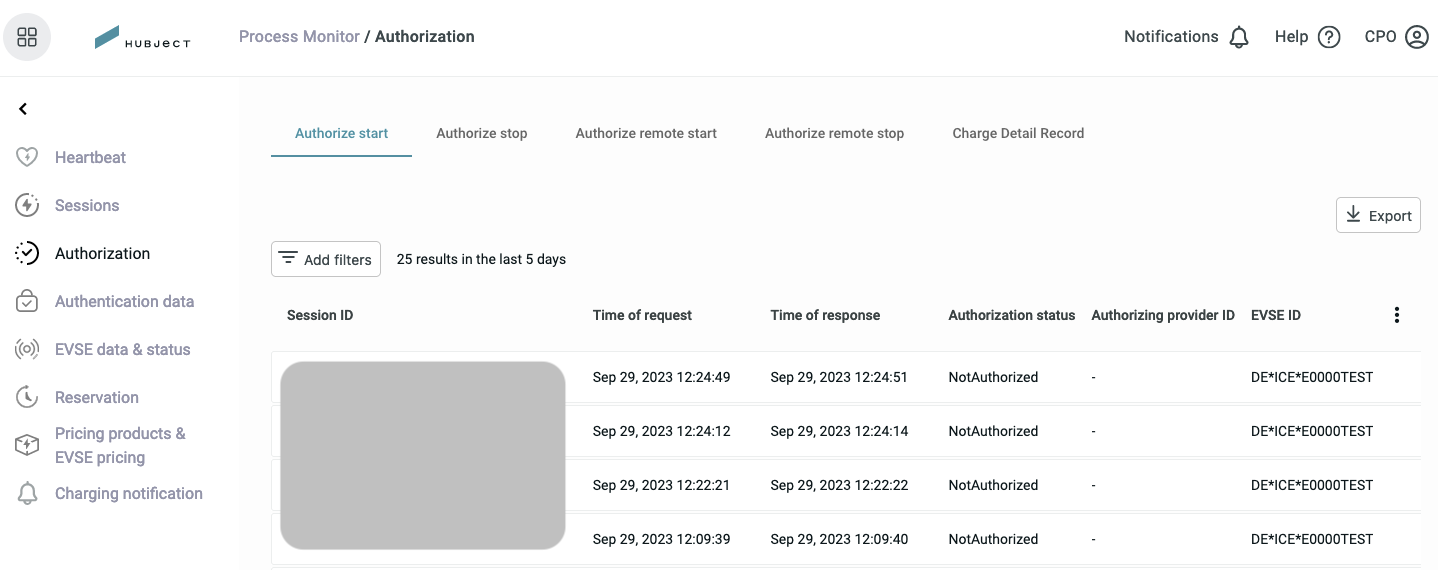This screenshot has height=570, width=1438.
Task: Click Notifications label in header
Action: tap(1171, 36)
